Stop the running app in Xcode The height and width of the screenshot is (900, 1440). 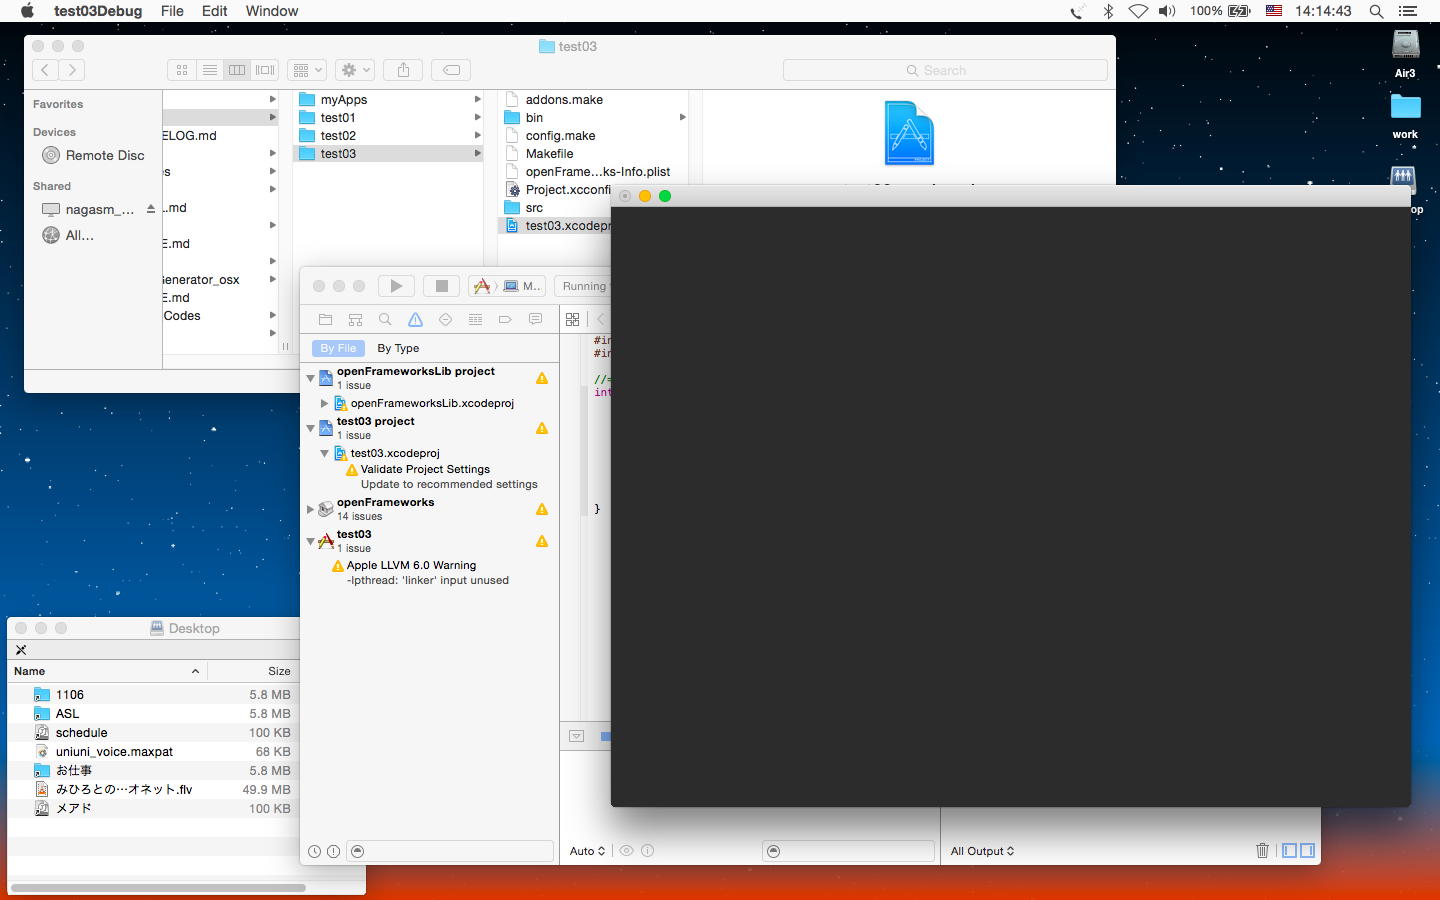click(x=441, y=286)
